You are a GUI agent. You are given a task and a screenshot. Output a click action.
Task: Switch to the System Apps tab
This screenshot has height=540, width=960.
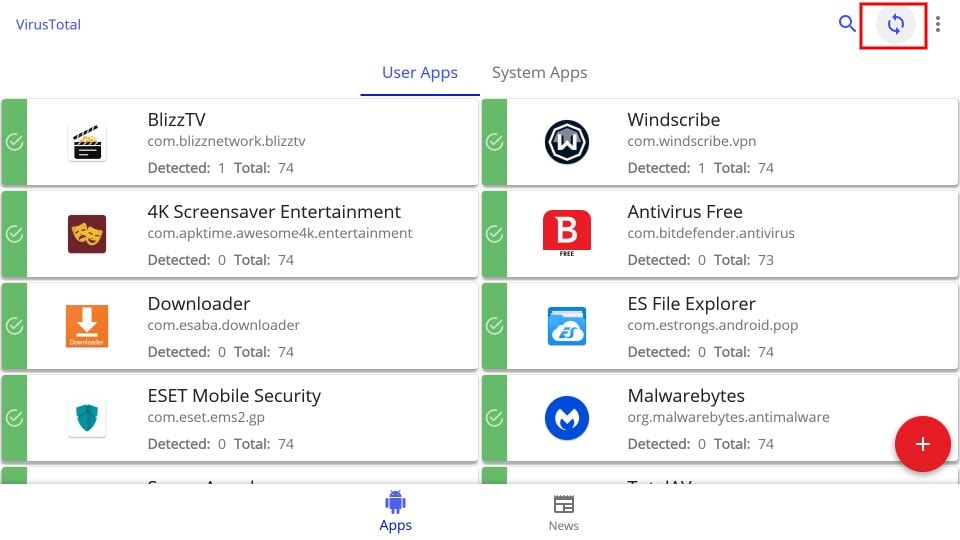pos(539,73)
